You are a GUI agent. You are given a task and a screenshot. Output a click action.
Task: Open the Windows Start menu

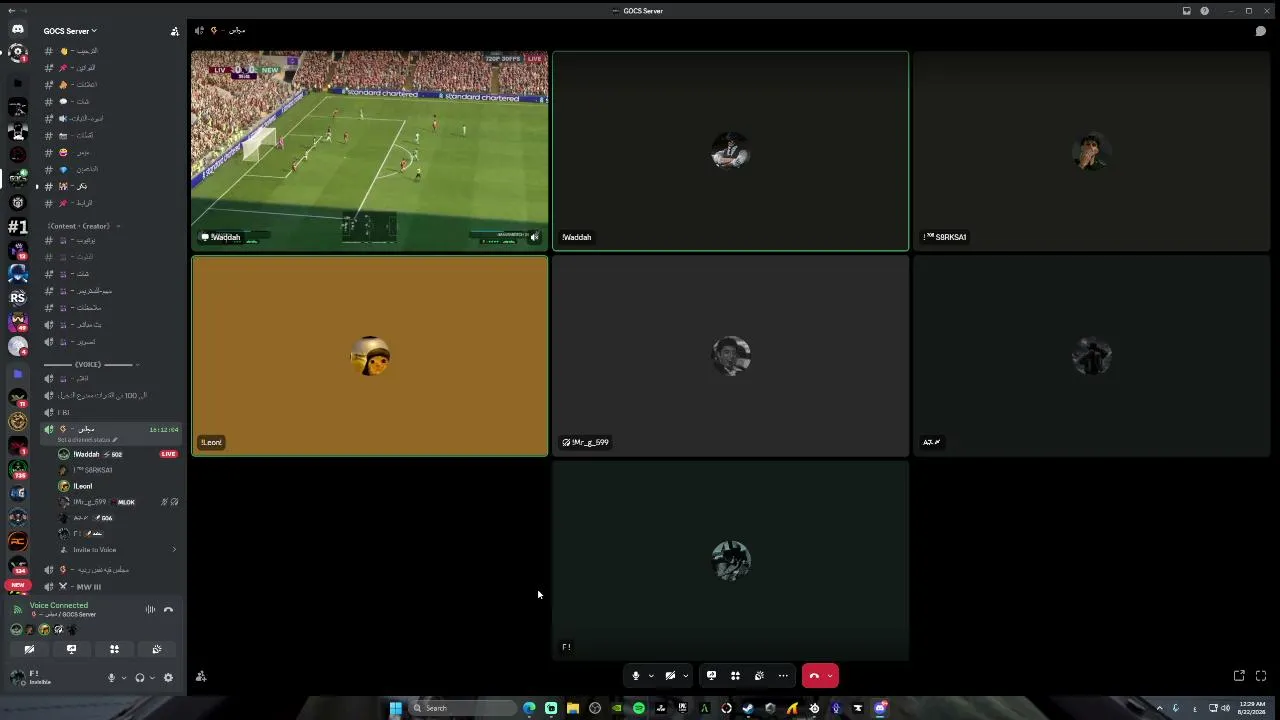tap(396, 708)
